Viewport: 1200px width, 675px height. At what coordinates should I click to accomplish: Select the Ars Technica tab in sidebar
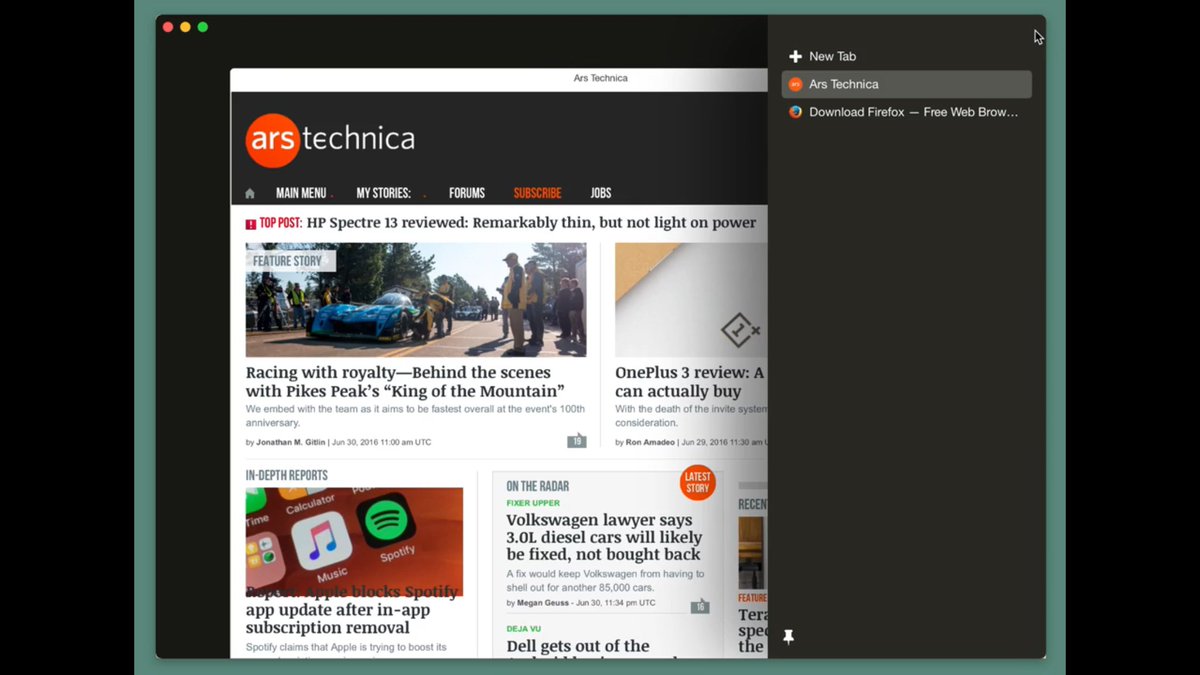pos(906,84)
